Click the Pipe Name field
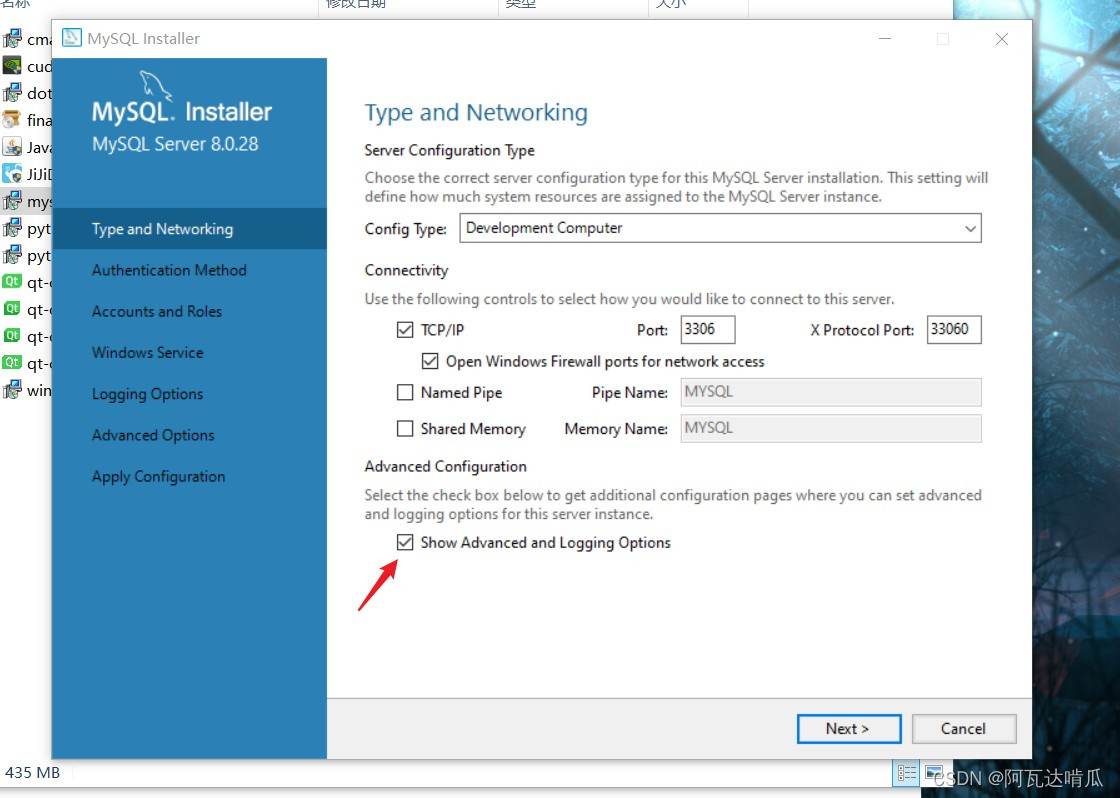This screenshot has width=1120, height=798. pos(831,392)
